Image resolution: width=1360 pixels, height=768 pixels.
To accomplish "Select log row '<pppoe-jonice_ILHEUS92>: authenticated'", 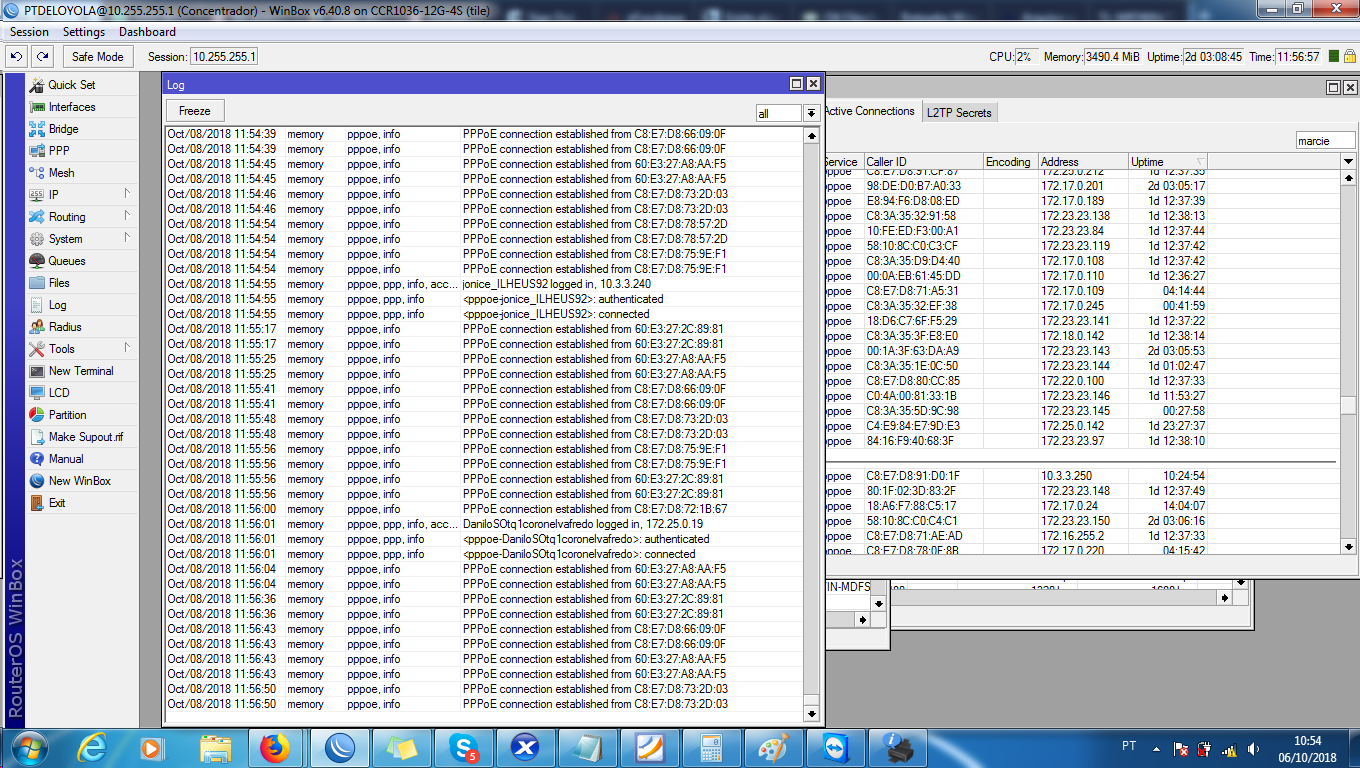I will [x=484, y=299].
